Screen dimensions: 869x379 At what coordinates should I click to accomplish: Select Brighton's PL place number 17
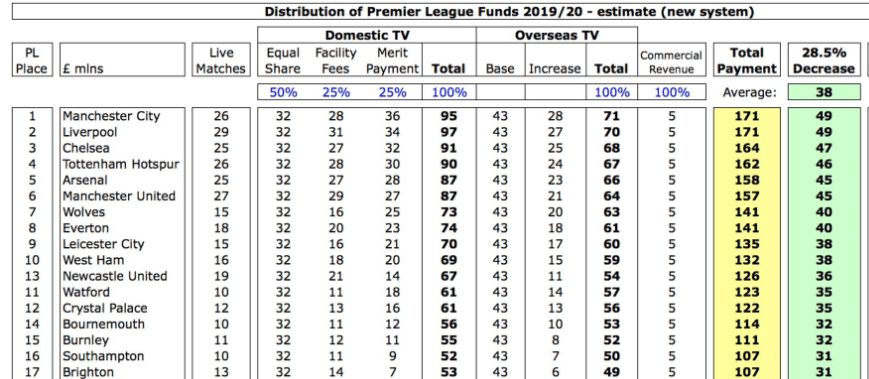(x=32, y=372)
